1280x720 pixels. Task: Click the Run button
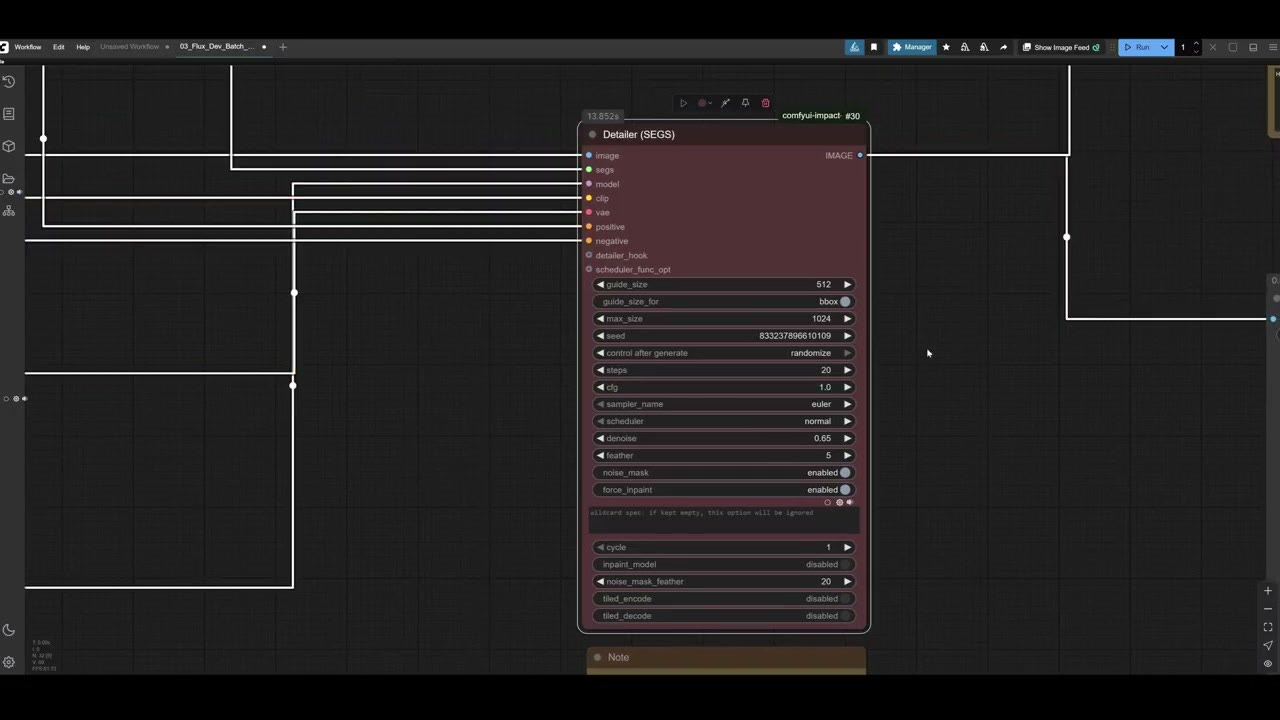pos(1137,47)
